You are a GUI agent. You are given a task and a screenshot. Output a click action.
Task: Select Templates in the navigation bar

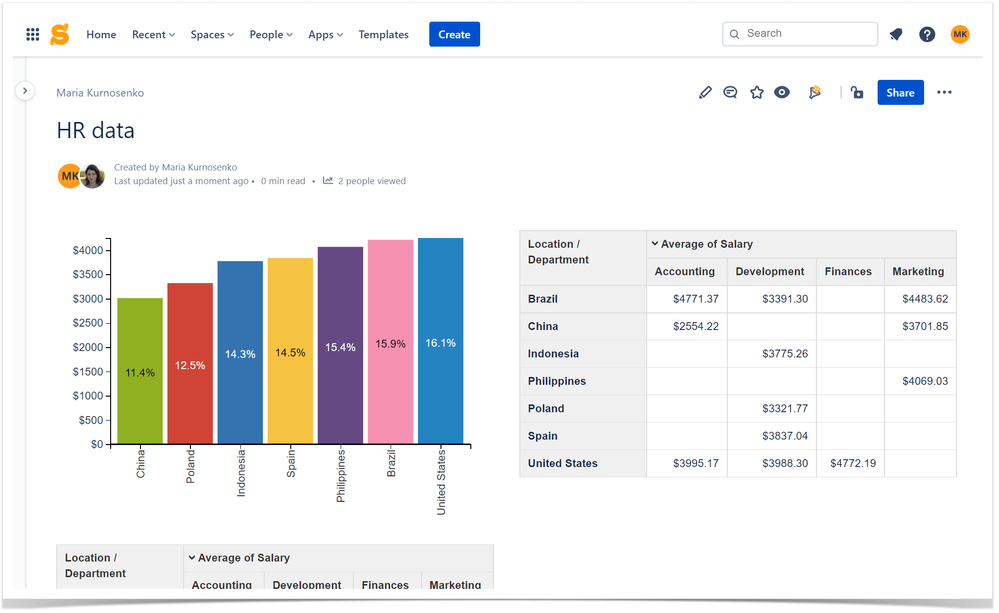click(383, 34)
